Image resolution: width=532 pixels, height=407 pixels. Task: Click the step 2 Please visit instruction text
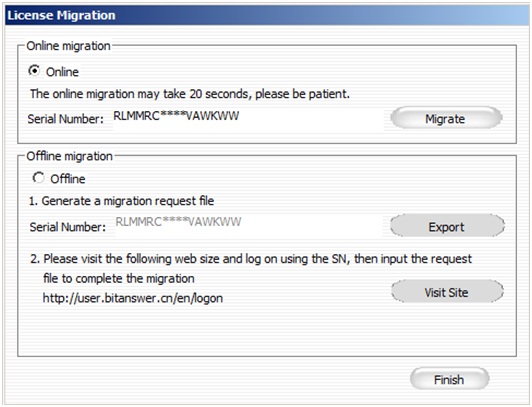point(251,259)
